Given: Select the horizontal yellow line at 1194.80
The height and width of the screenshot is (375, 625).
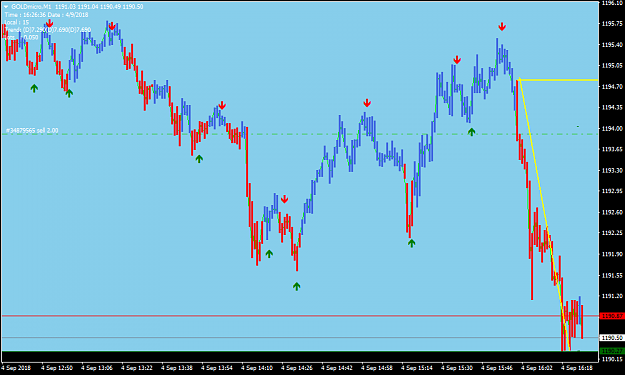Looking at the screenshot, I should 558,80.
